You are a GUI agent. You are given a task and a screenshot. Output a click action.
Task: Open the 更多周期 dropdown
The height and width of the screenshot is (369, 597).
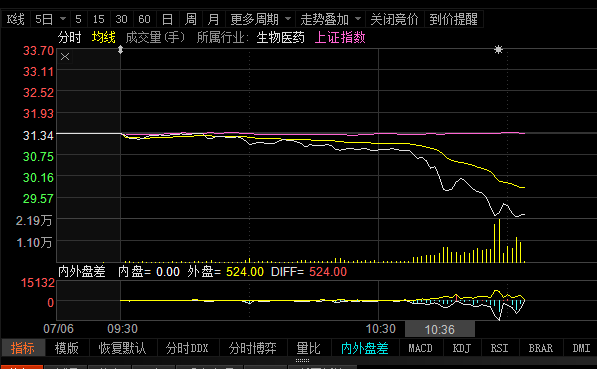pos(261,19)
